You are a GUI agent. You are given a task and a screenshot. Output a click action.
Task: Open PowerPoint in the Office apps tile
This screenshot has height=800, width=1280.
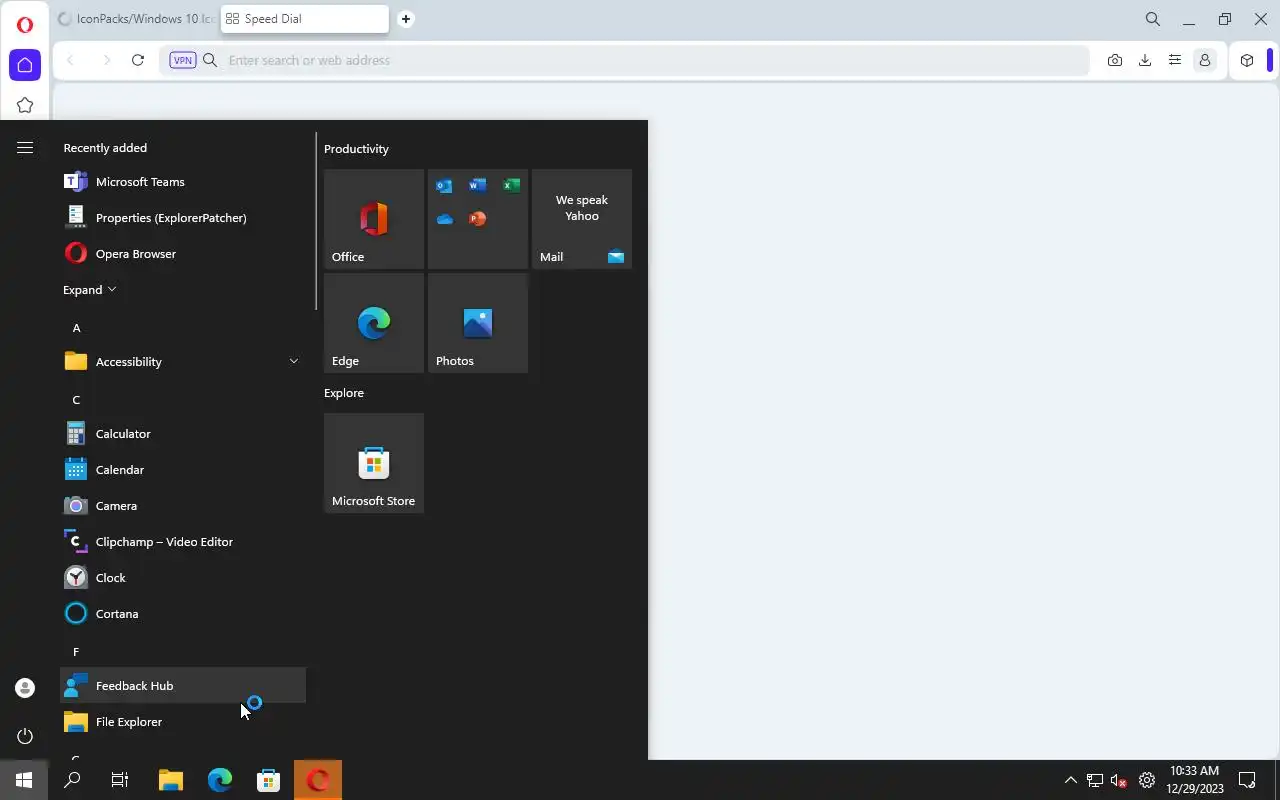click(477, 219)
